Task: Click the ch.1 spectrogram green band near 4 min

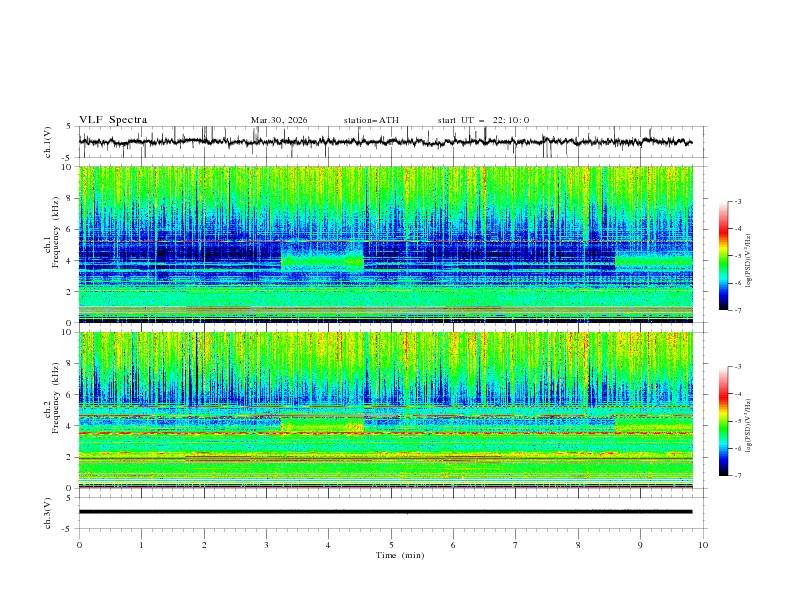Action: click(x=322, y=261)
